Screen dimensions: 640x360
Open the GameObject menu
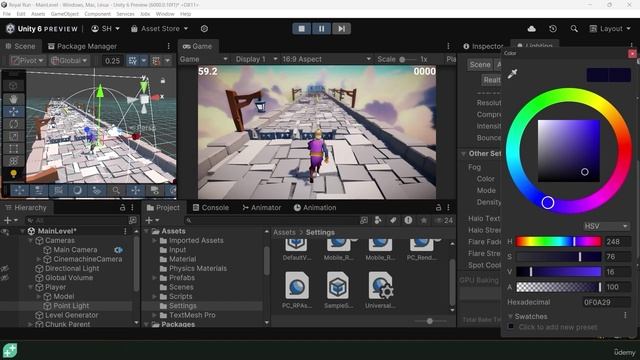point(64,14)
